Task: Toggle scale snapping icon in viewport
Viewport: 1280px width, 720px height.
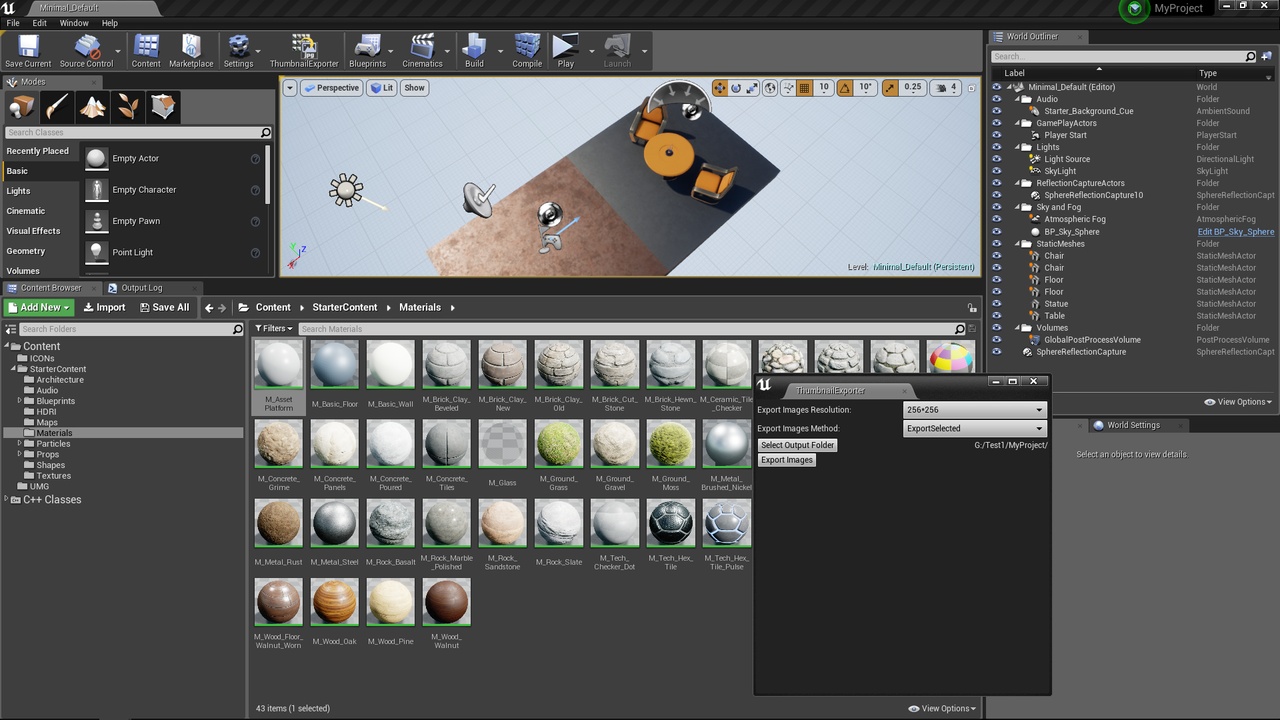Action: pos(890,88)
